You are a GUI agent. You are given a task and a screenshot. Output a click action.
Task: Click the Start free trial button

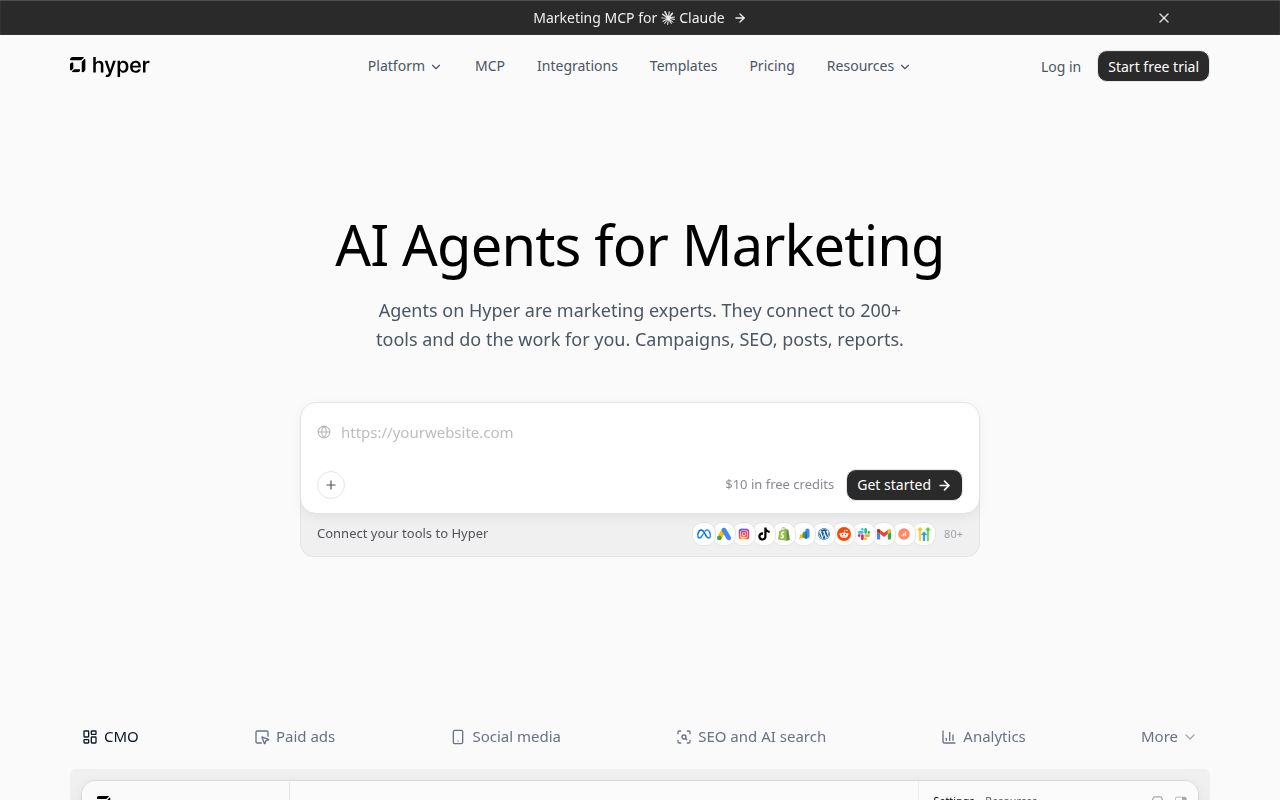point(1153,66)
